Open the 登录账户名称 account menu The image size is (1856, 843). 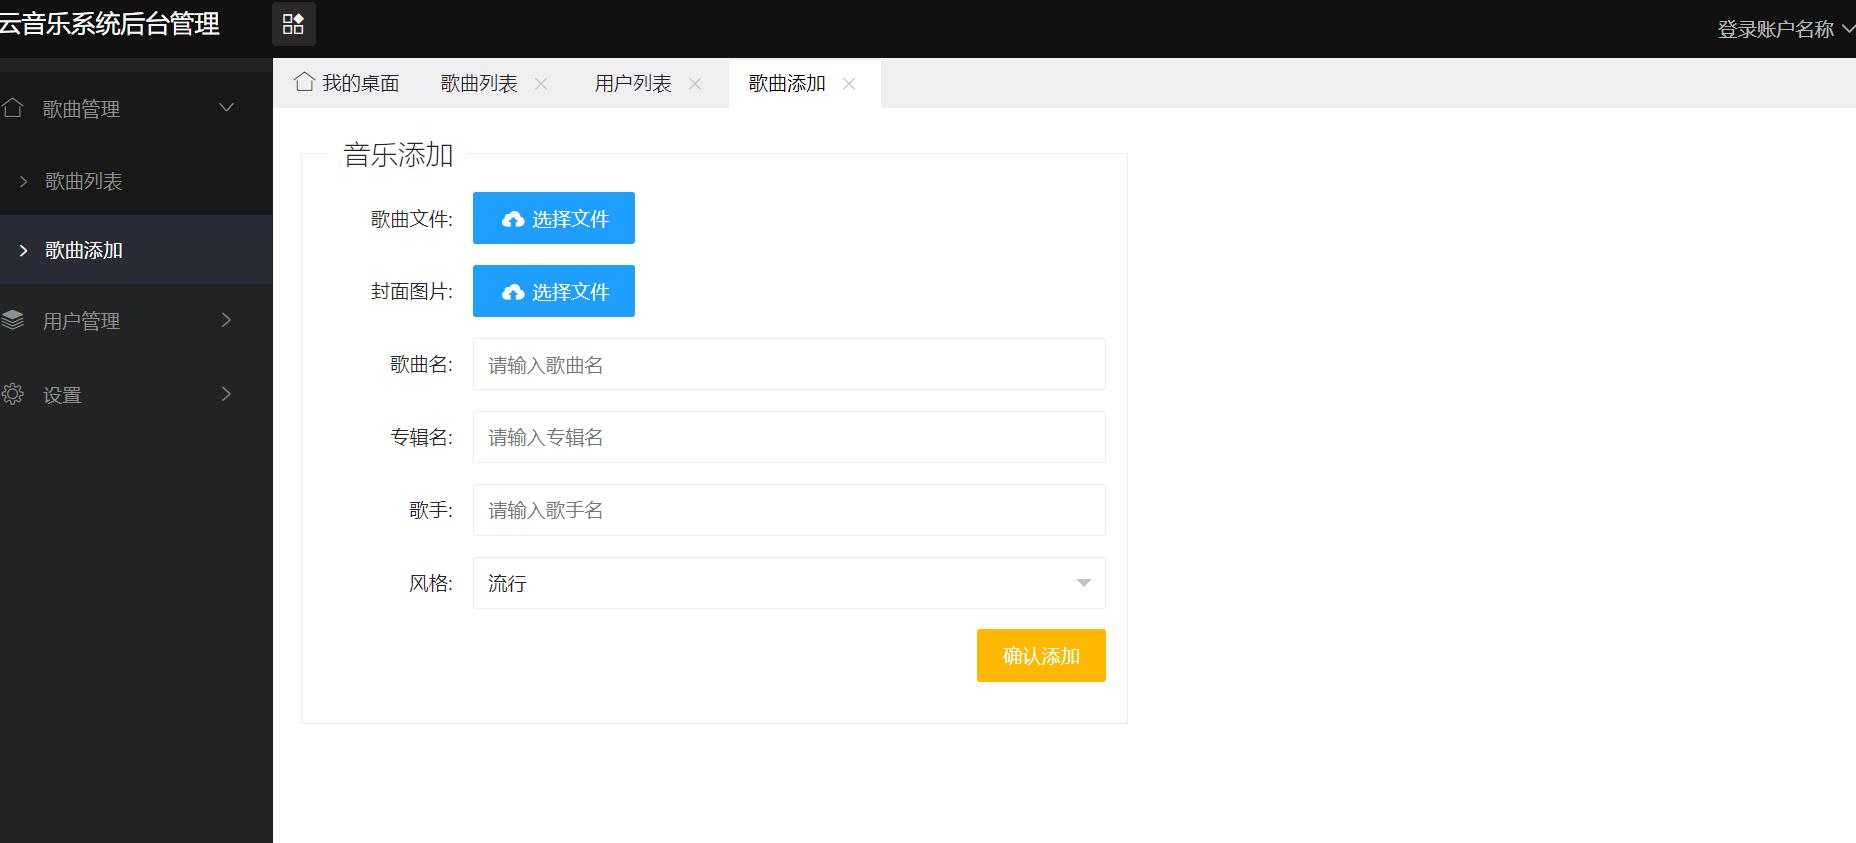pos(1785,29)
